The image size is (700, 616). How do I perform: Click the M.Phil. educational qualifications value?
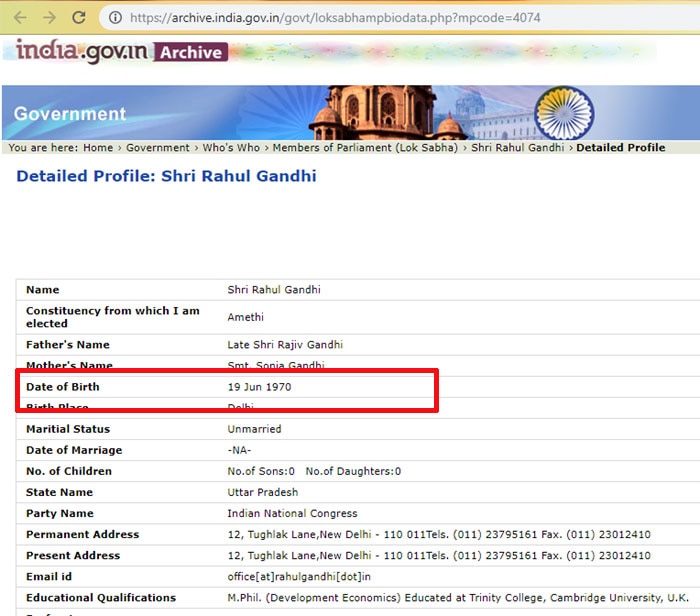pyautogui.click(x=458, y=598)
